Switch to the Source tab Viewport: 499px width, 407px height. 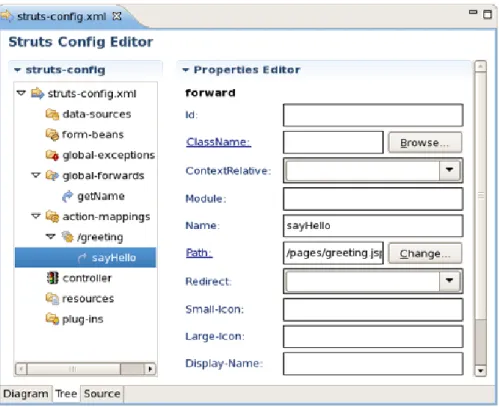102,394
